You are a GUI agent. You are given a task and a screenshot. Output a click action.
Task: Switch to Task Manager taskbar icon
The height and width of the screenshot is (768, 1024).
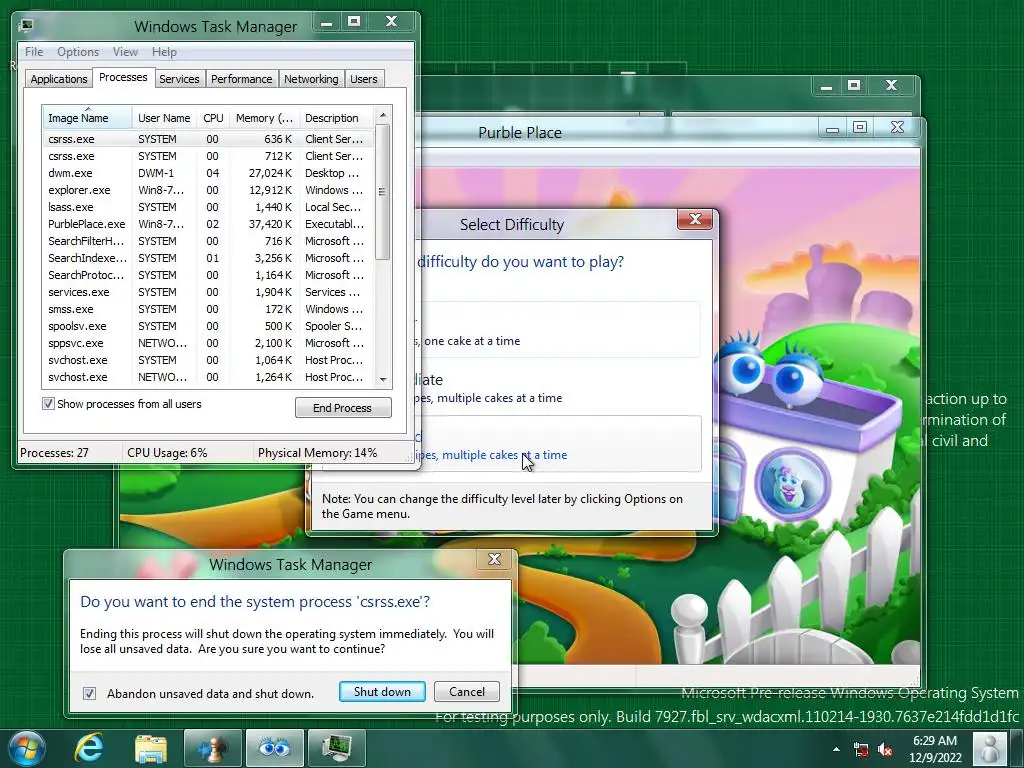coord(336,748)
